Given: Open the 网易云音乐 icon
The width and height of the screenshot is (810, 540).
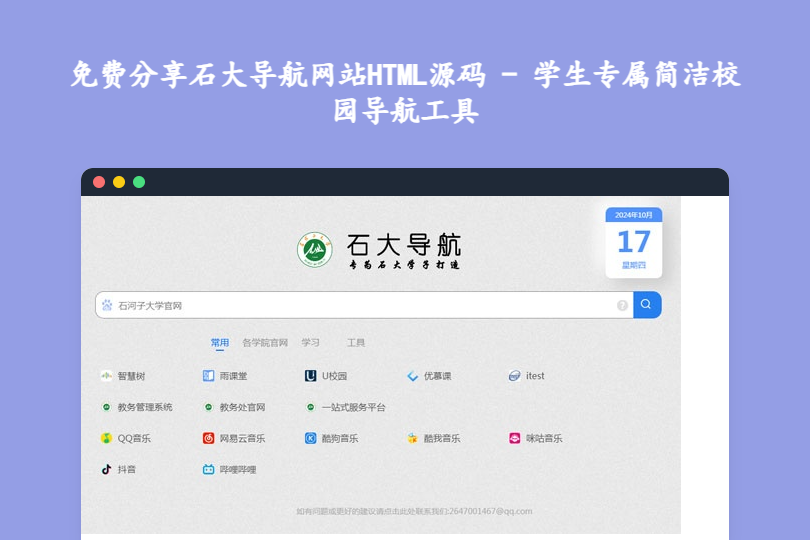Looking at the screenshot, I should click(x=208, y=438).
